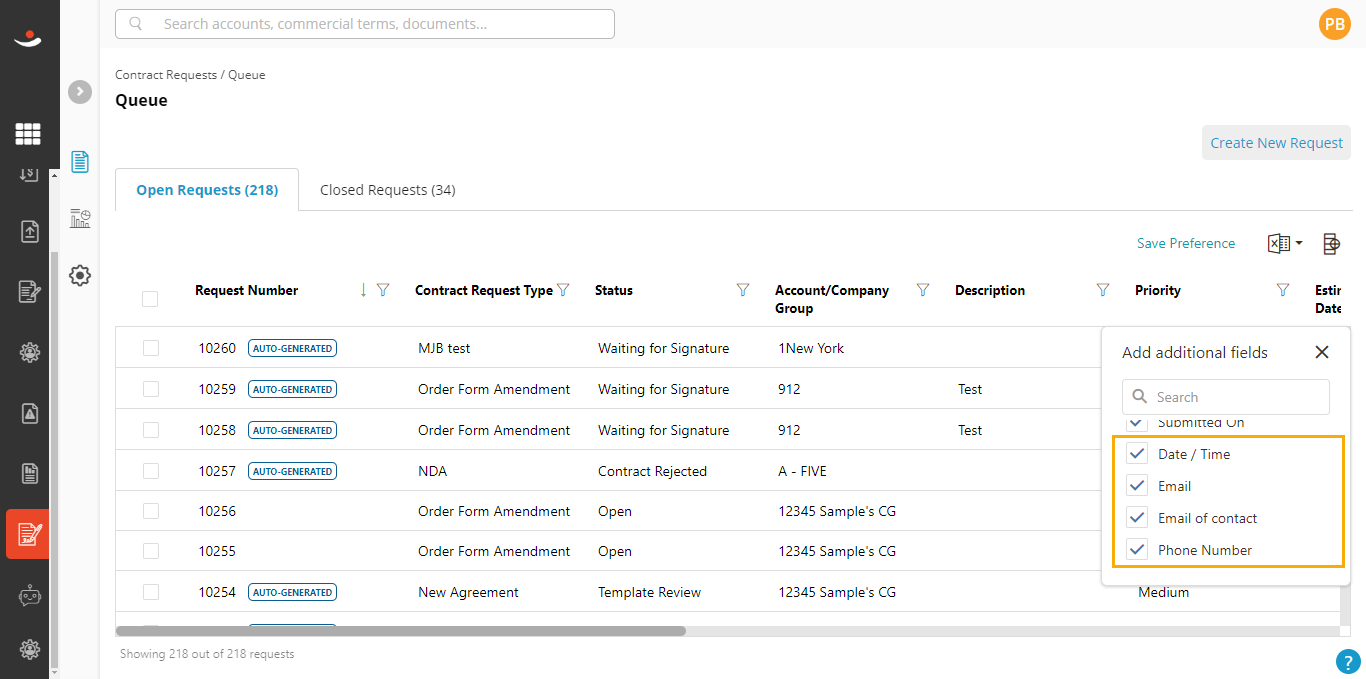Open request number 10260
1366x679 pixels.
click(x=217, y=348)
